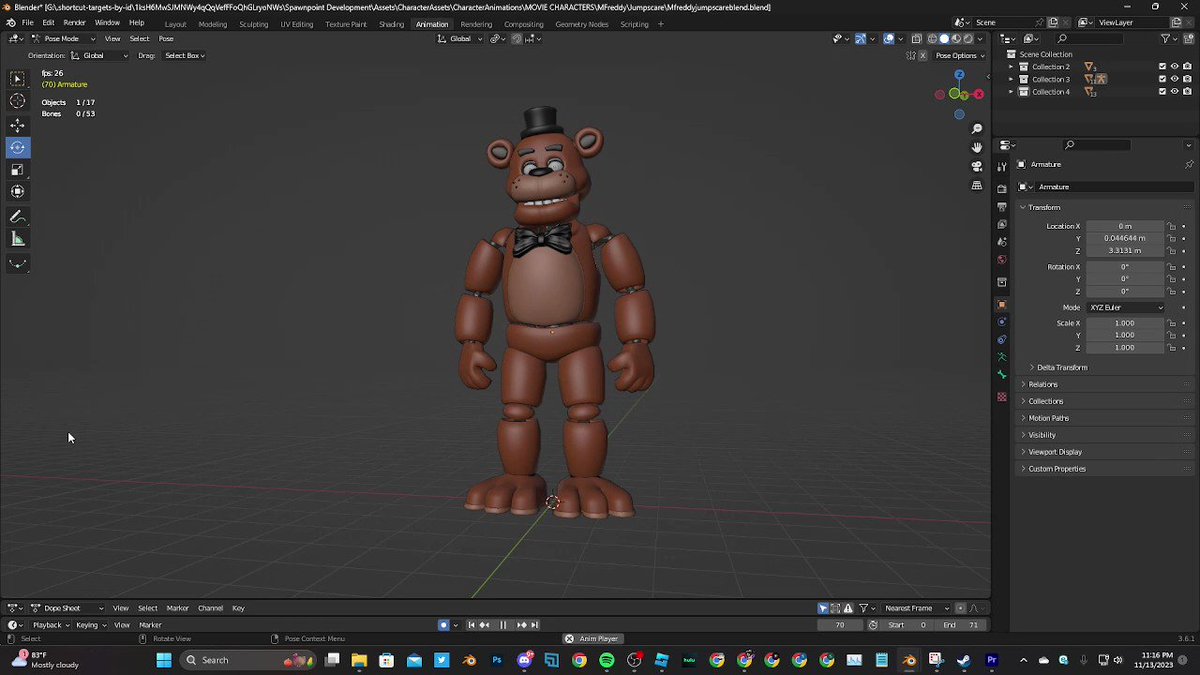Click the current frame field showing 70
The image size is (1200, 675).
click(x=840, y=625)
